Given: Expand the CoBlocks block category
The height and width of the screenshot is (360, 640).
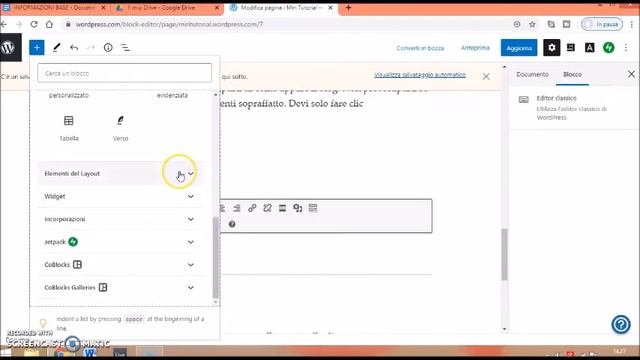Looking at the screenshot, I should coord(121,265).
